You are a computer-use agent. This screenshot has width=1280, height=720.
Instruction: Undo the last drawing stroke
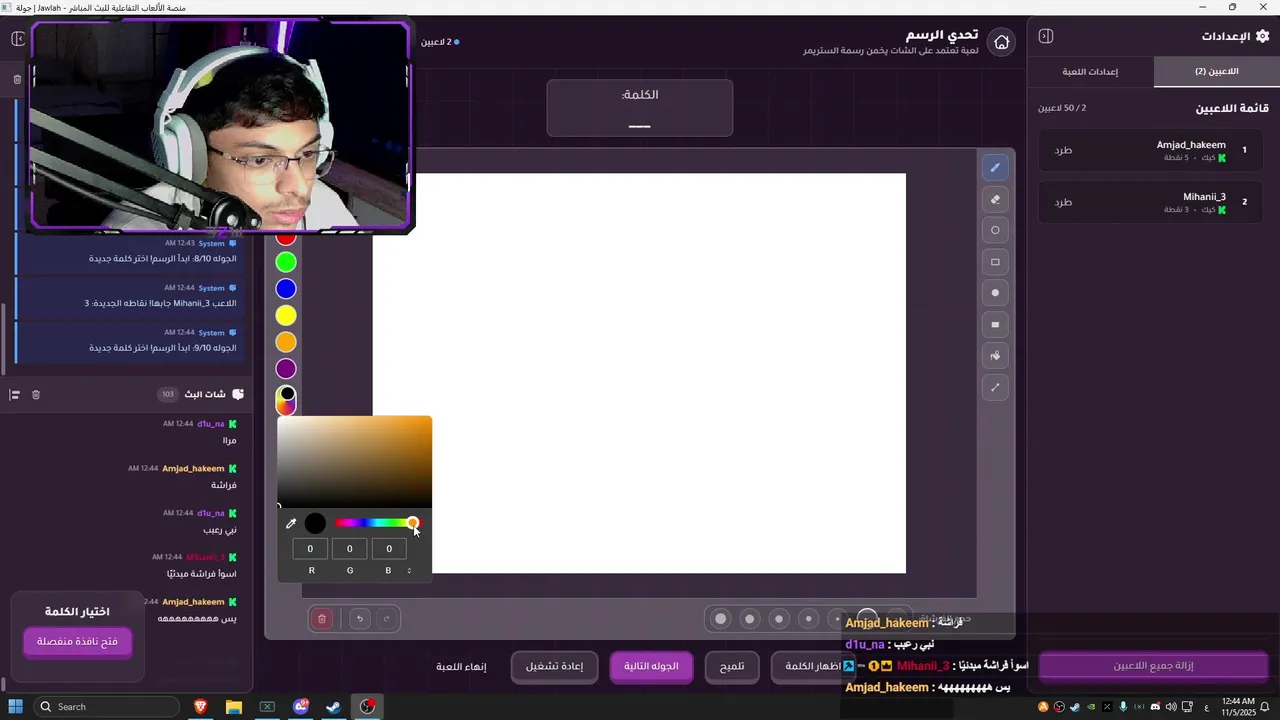(360, 619)
